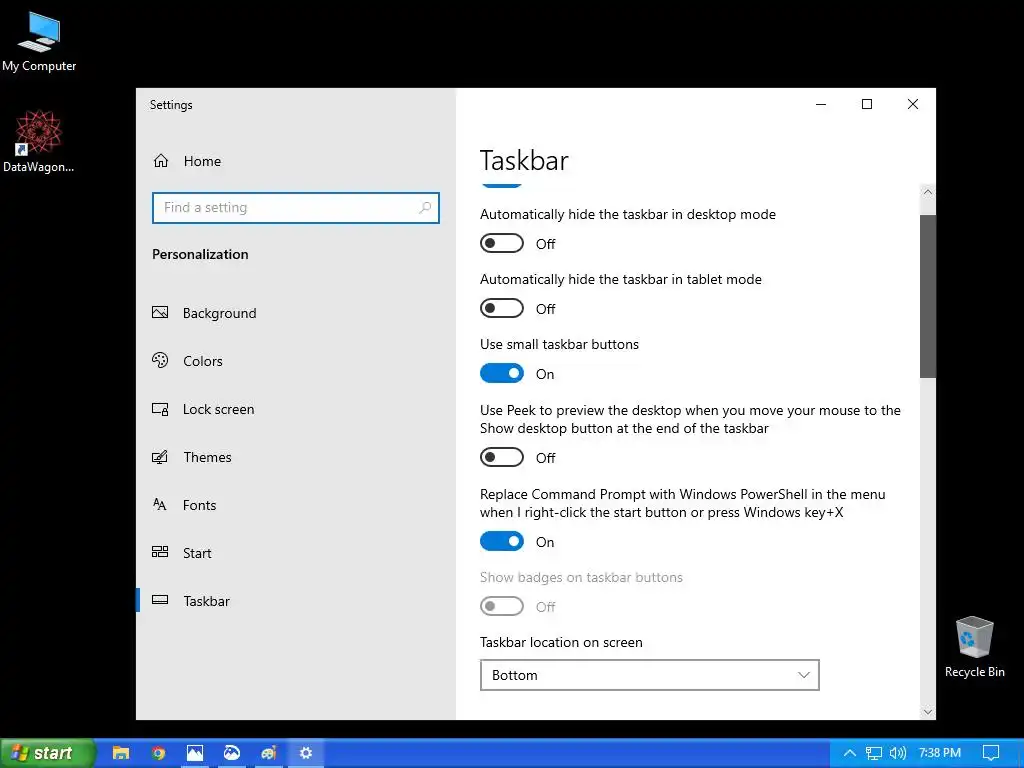Open the Paint palette taskbar icon
This screenshot has width=1024, height=768.
point(268,753)
